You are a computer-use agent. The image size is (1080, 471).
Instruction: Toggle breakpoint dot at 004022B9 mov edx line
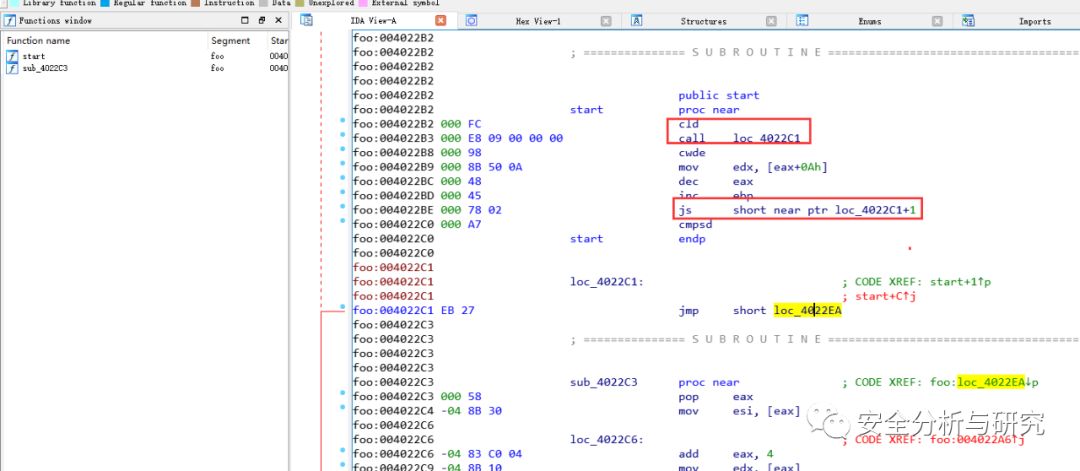pyautogui.click(x=343, y=164)
